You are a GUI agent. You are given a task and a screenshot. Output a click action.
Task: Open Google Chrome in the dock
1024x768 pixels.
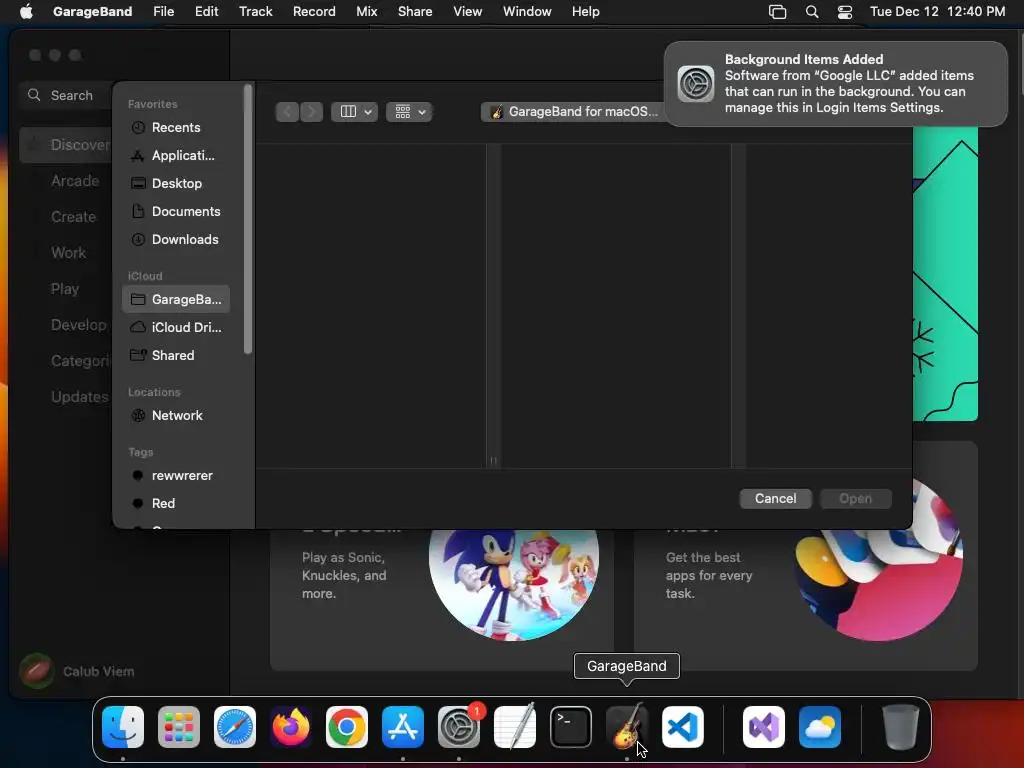(x=347, y=727)
